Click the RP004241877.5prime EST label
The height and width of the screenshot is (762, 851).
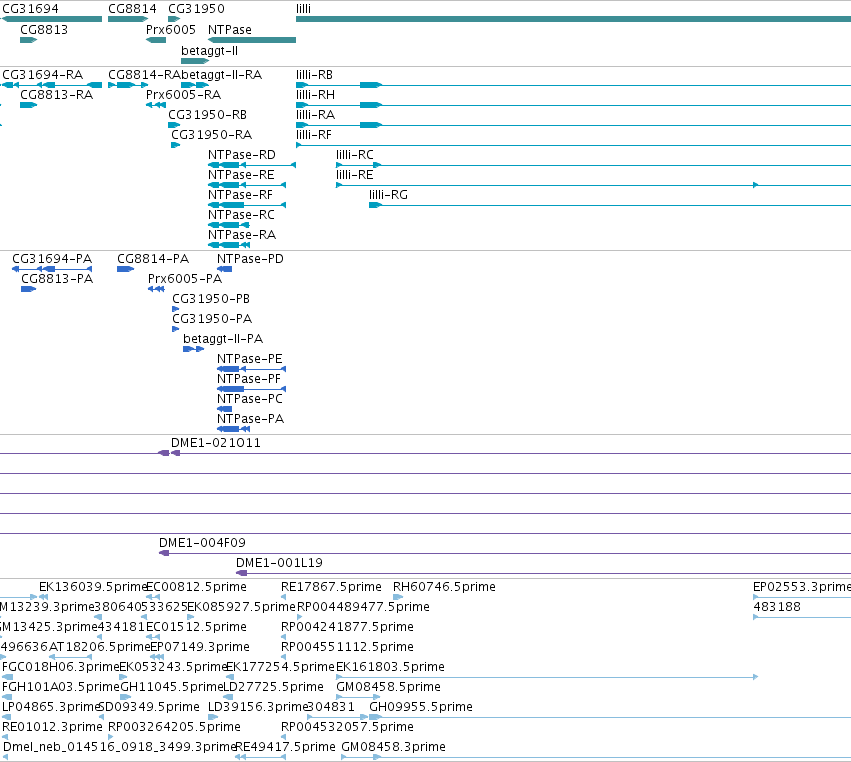click(x=347, y=626)
